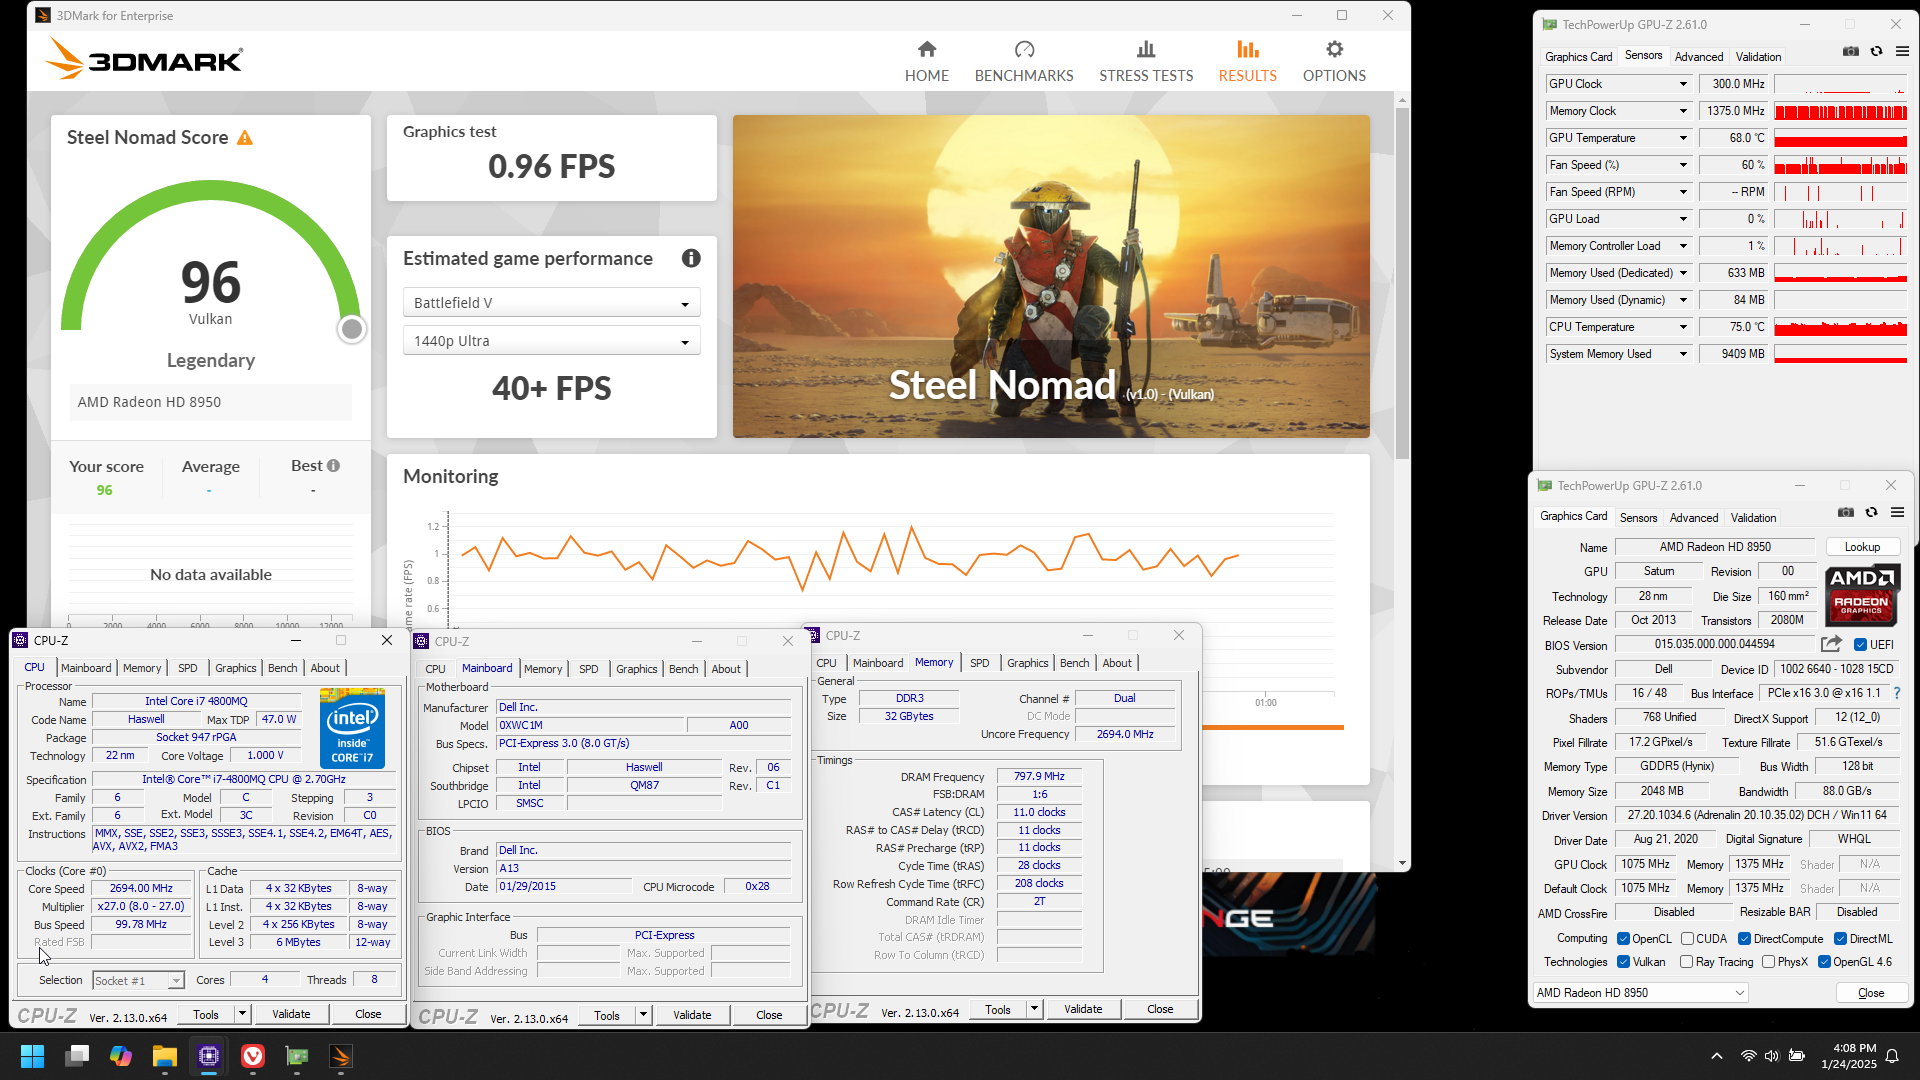Screen dimensions: 1920x1080
Task: Open the OPTIONS gear in 3DMark
Action: pyautogui.click(x=1334, y=61)
